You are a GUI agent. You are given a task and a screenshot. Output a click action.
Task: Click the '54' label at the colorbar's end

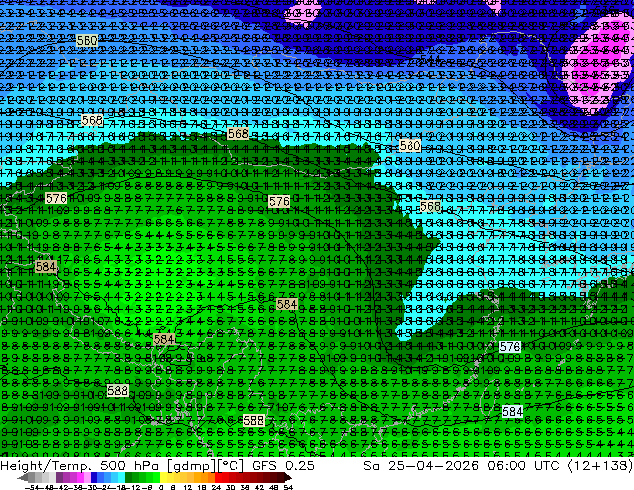[288, 487]
